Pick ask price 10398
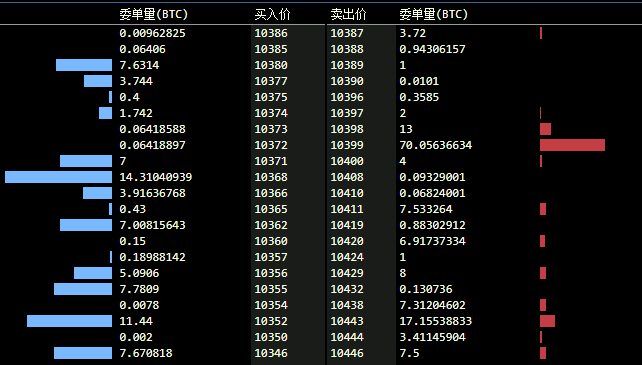This screenshot has height=365, width=642. pos(347,129)
